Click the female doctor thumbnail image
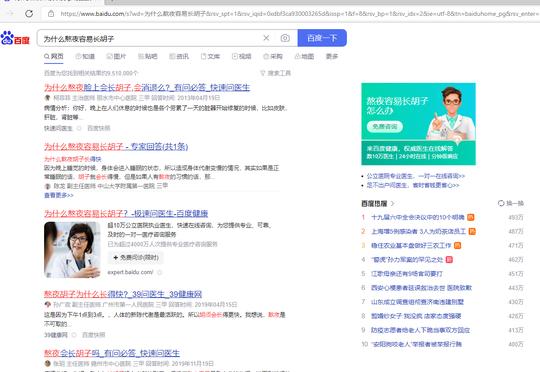 coord(72,250)
